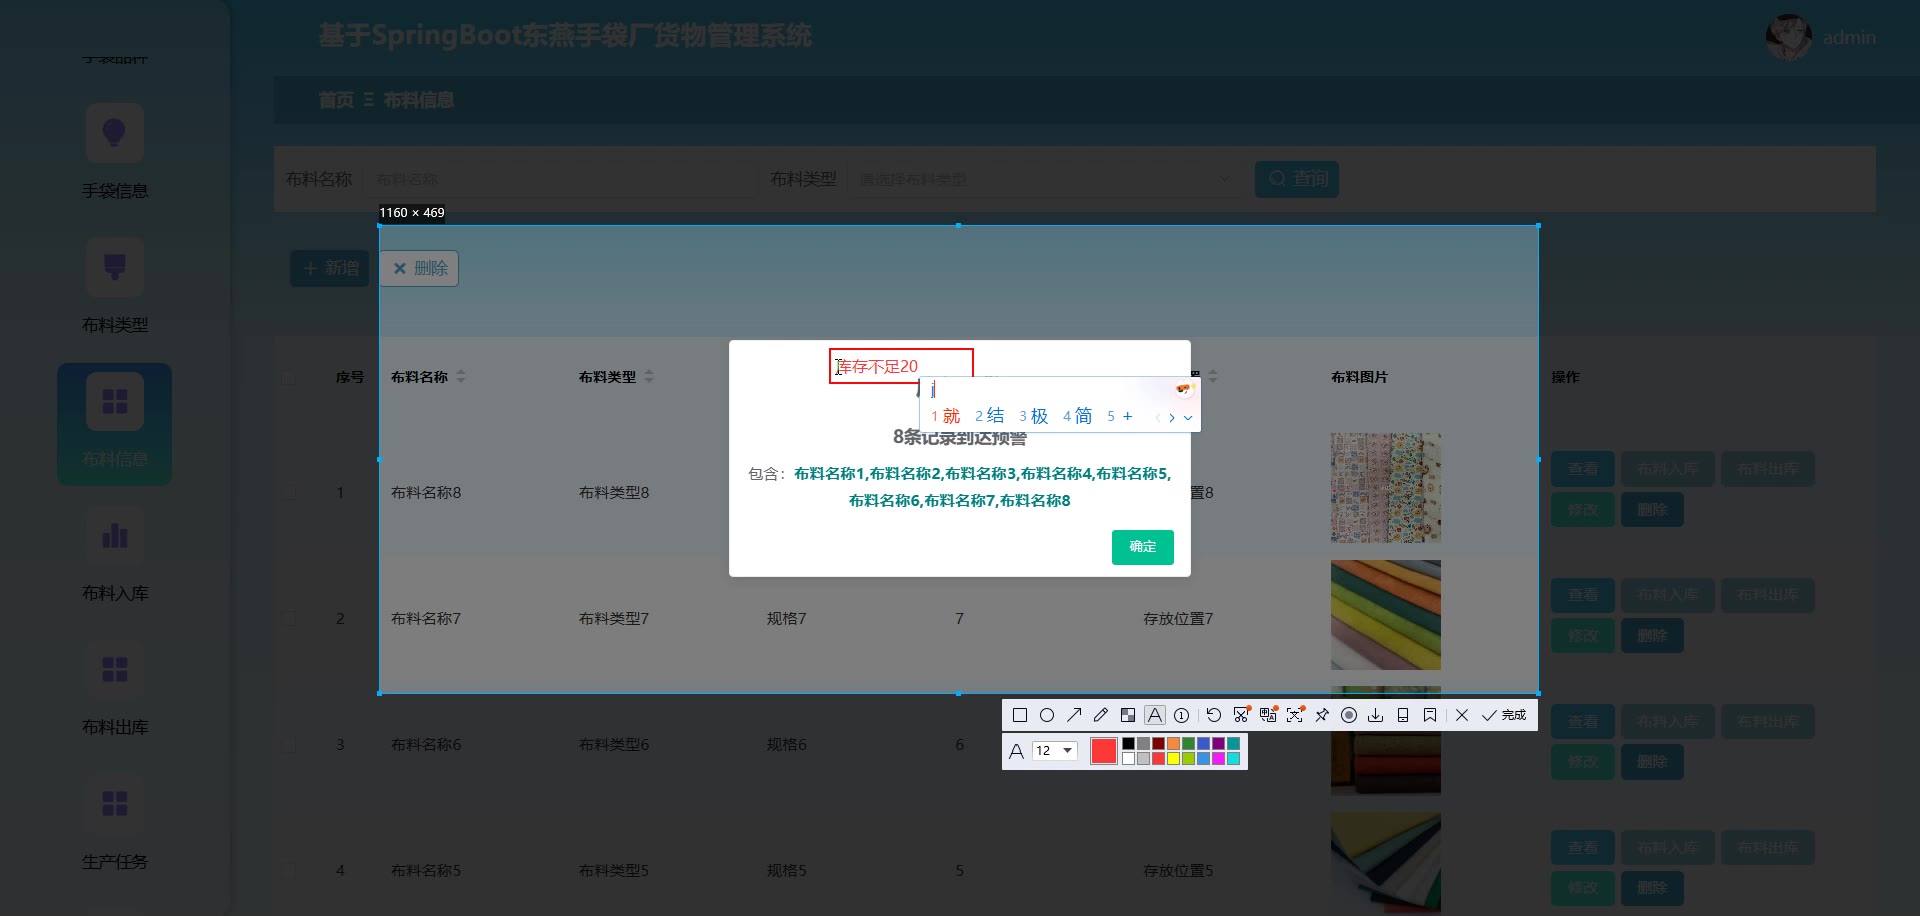Choose IME candidate 2 结
This screenshot has height=916, width=1920.
click(x=989, y=416)
